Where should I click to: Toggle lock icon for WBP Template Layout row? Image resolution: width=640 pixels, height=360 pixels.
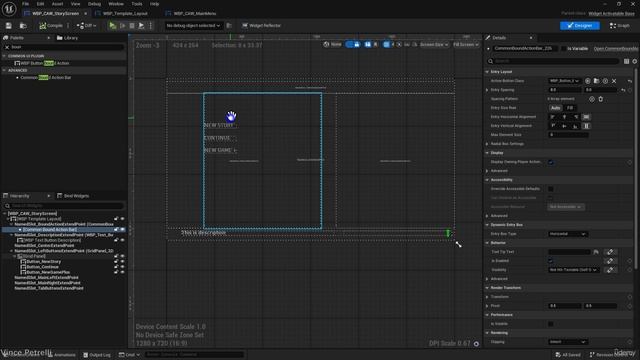[116, 219]
